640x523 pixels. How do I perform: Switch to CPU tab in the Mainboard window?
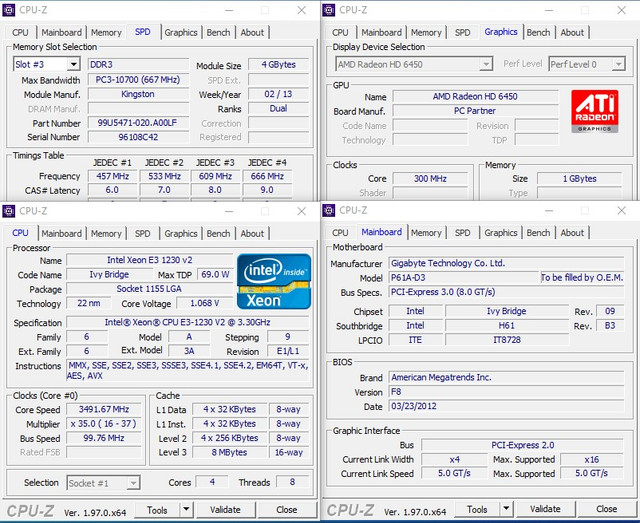coord(340,233)
